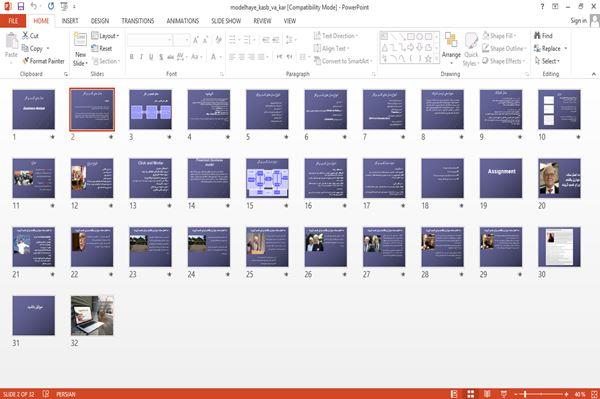Click Convert to SmartArt
This screenshot has height=399, width=600.
click(x=343, y=61)
